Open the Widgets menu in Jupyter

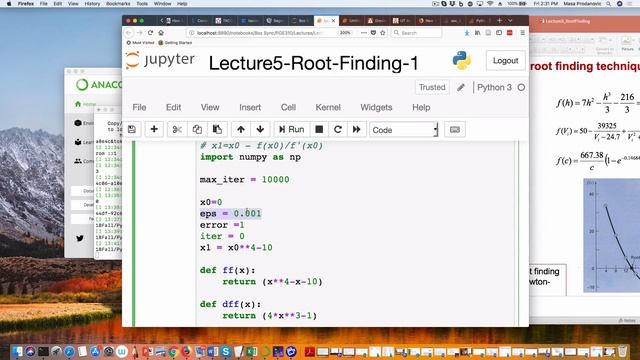[376, 107]
